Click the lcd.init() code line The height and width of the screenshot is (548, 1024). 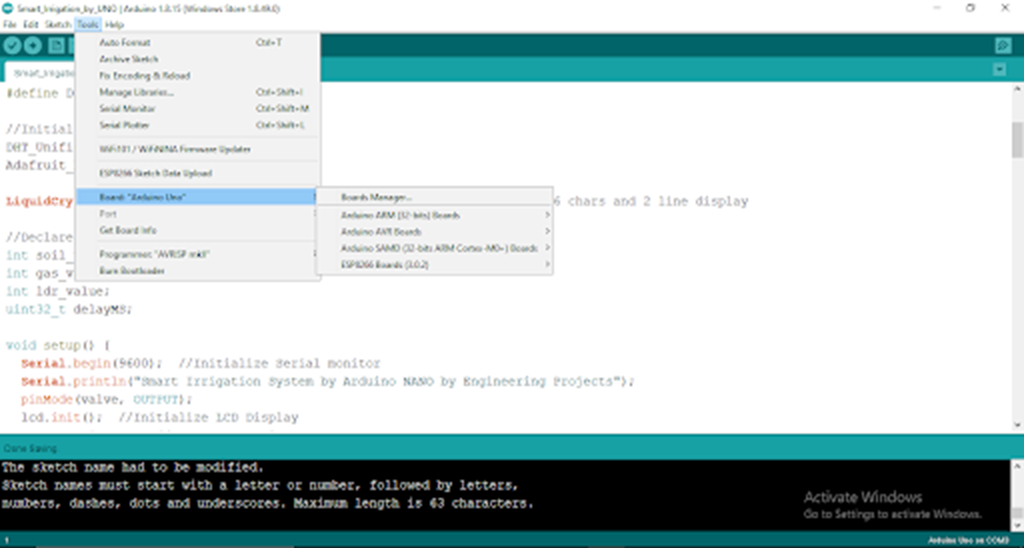point(159,417)
